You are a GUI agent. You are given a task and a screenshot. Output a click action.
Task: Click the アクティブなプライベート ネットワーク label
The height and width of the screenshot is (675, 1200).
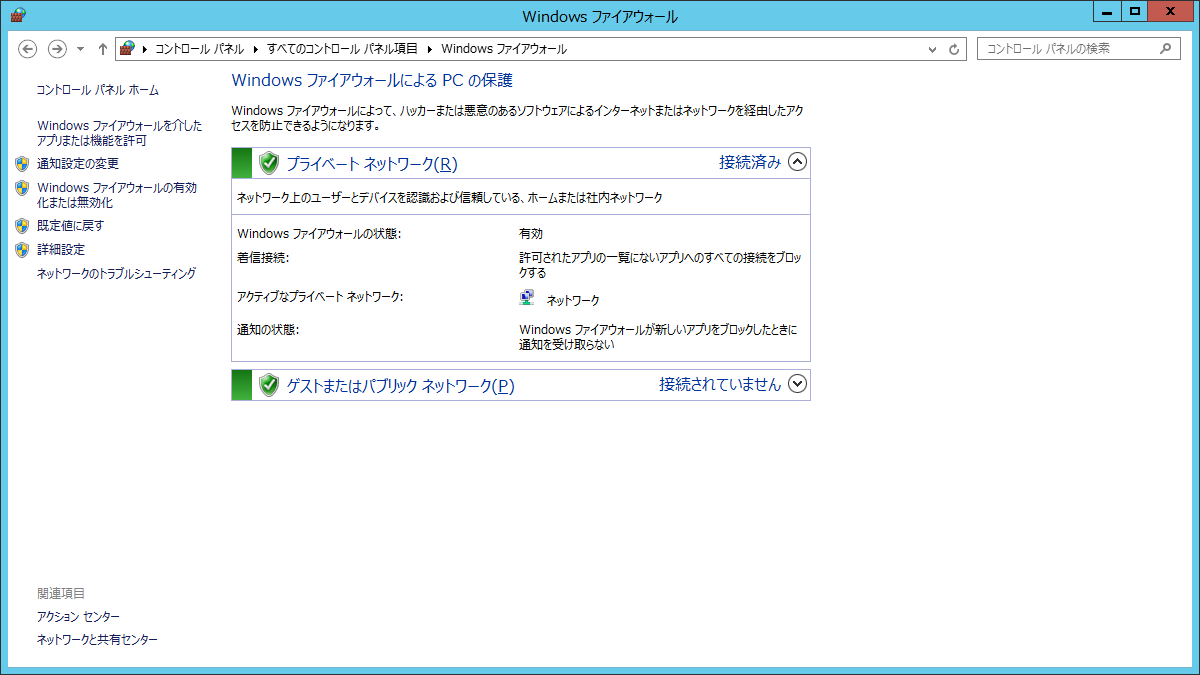click(x=320, y=297)
